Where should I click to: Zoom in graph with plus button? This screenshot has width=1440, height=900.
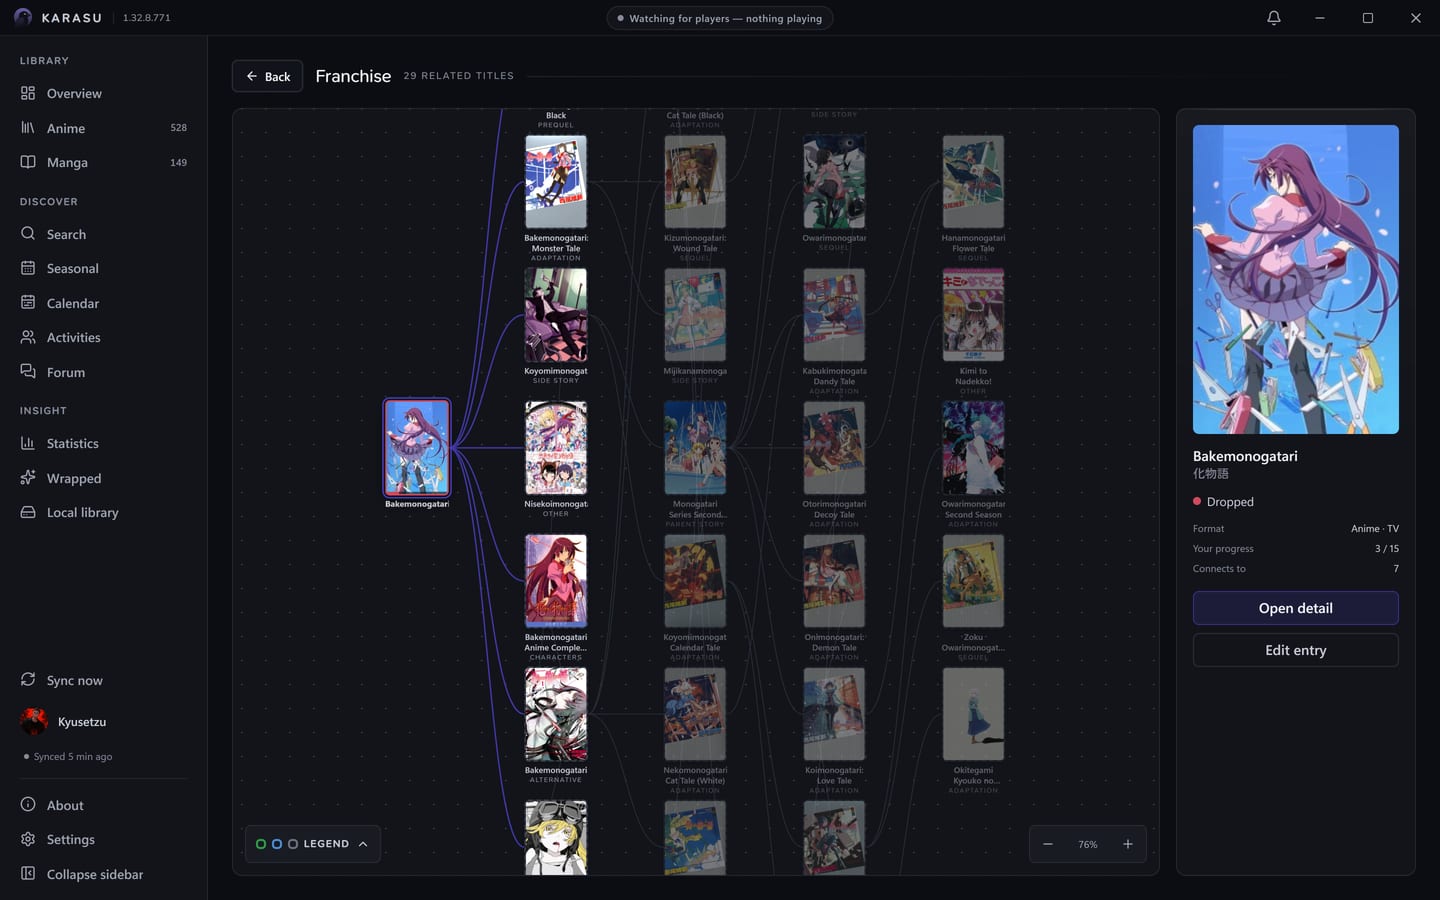click(1128, 844)
